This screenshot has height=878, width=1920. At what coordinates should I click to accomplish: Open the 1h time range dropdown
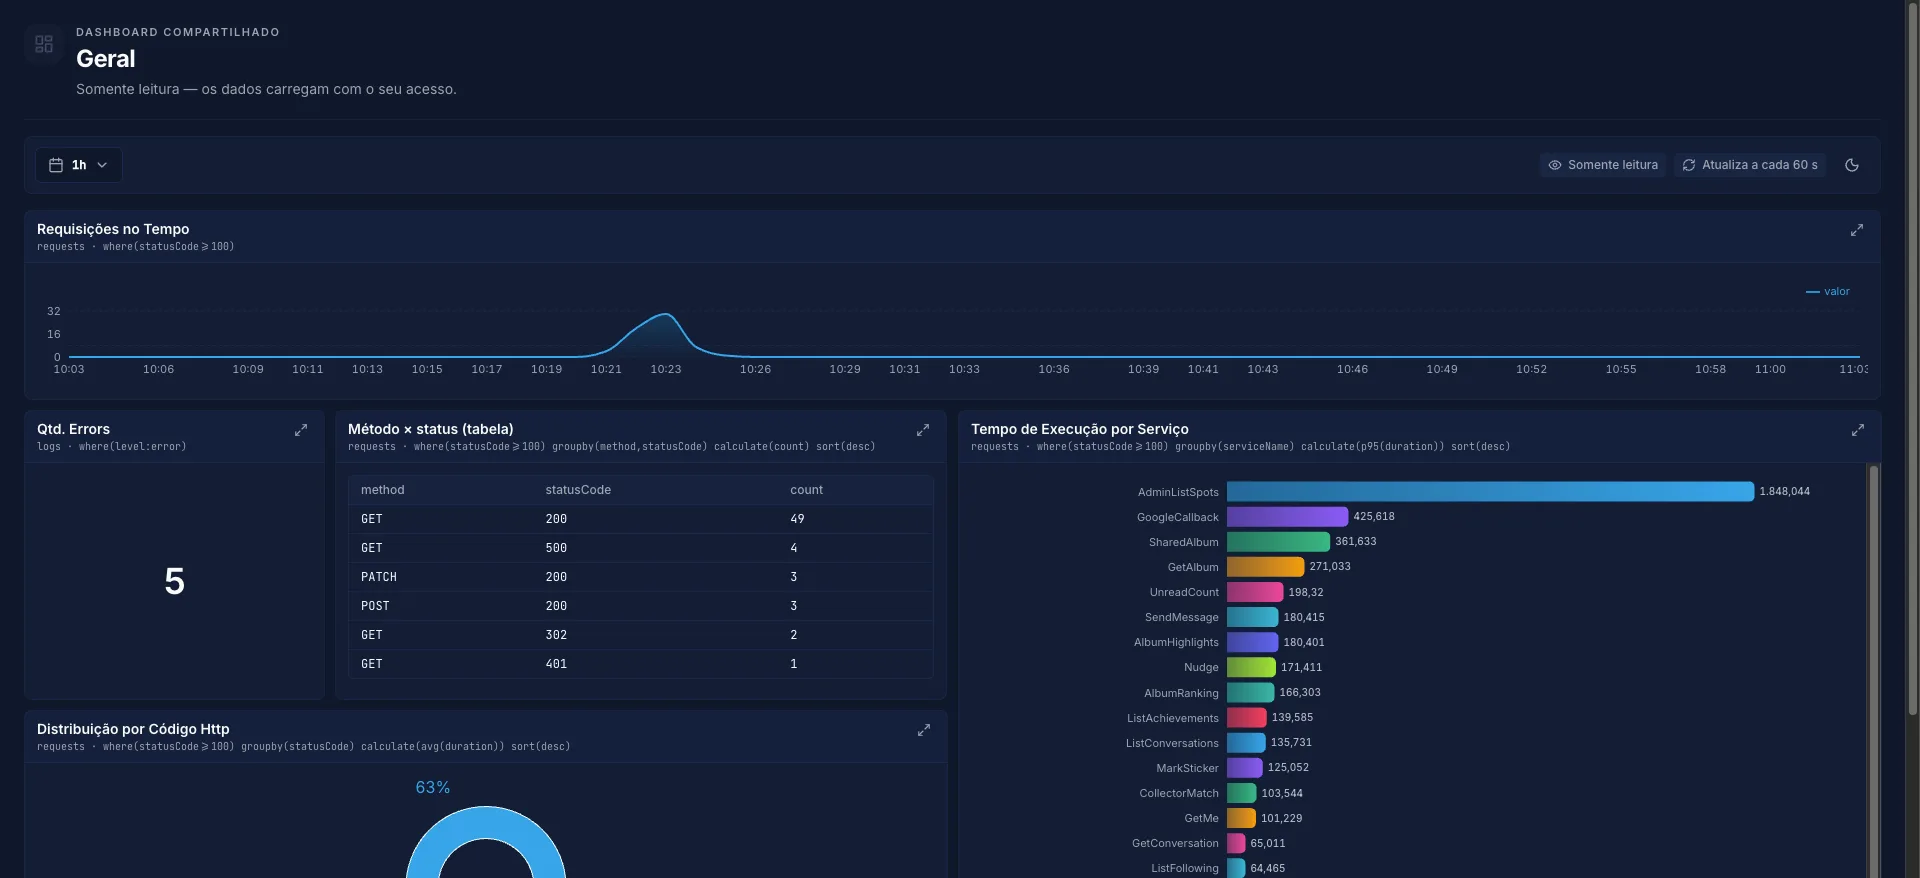(79, 165)
